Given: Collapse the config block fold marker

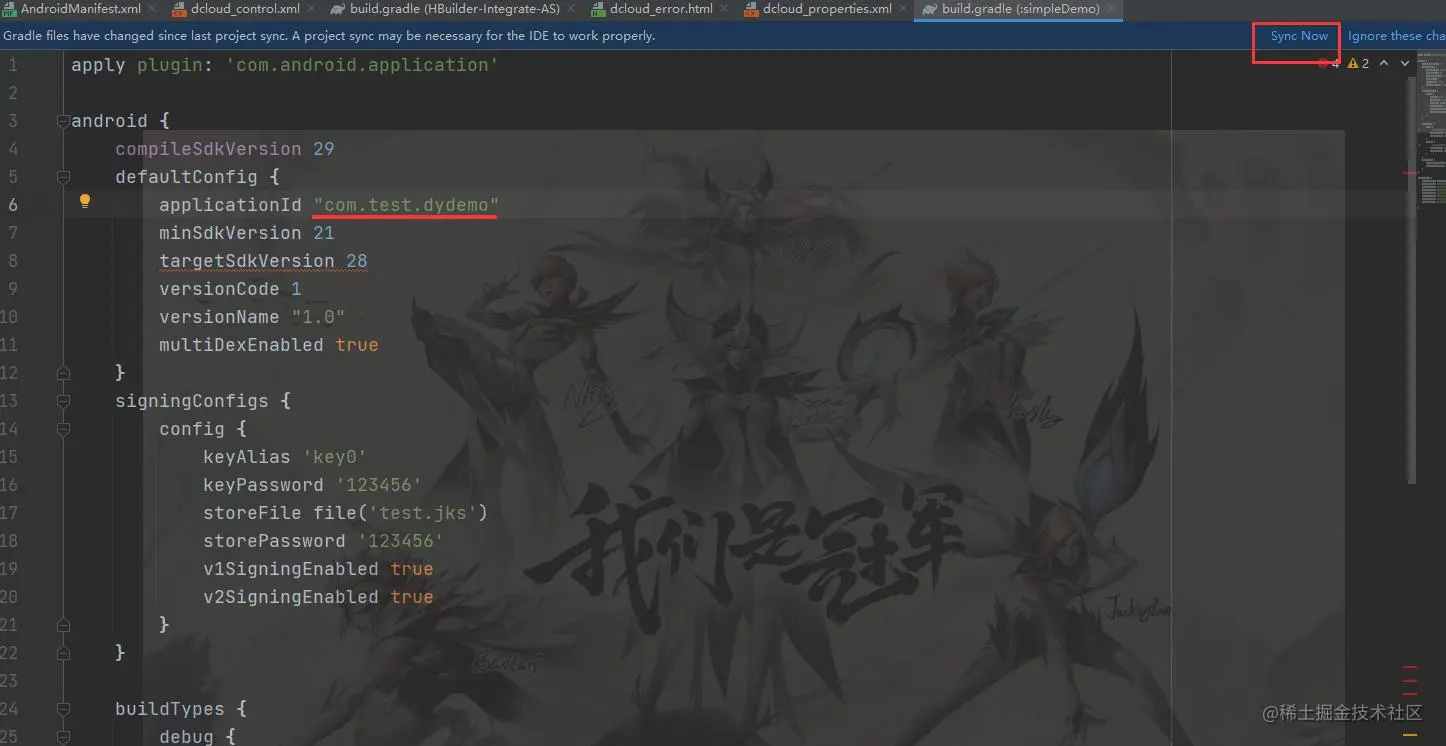Looking at the screenshot, I should coord(64,429).
